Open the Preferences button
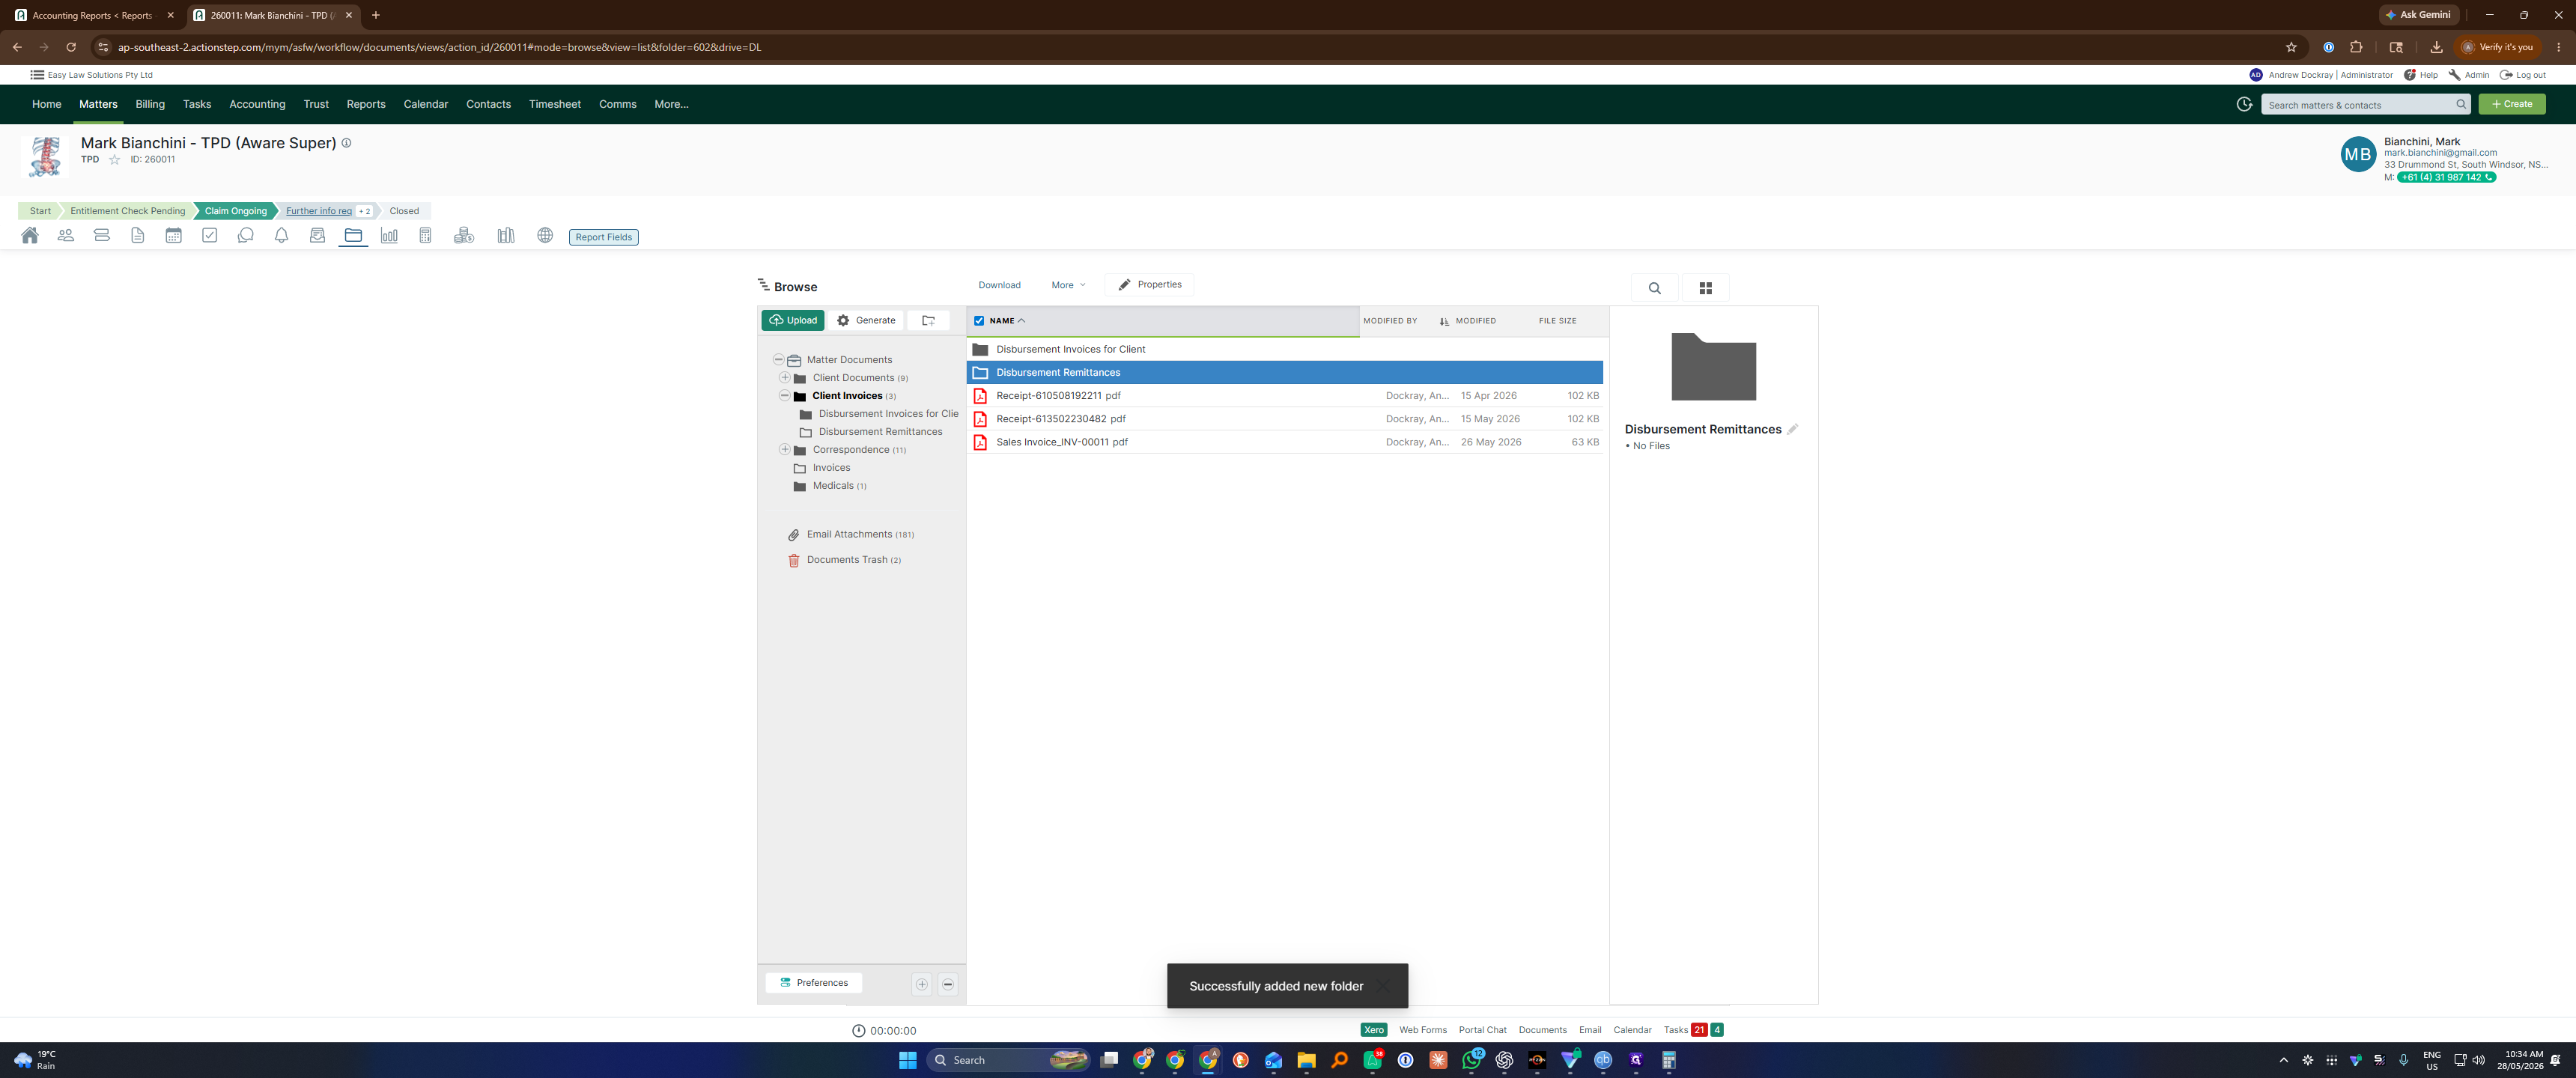The image size is (2576, 1078). 814,984
